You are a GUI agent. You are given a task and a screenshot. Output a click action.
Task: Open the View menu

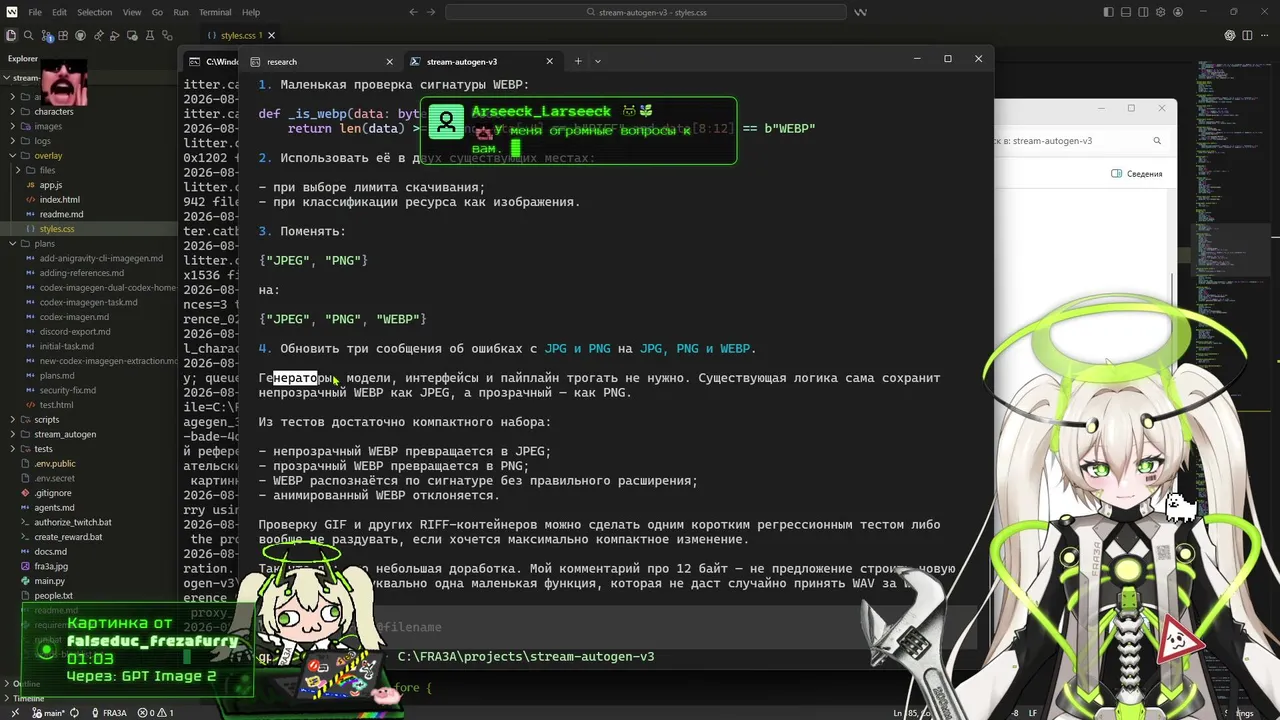(x=132, y=12)
